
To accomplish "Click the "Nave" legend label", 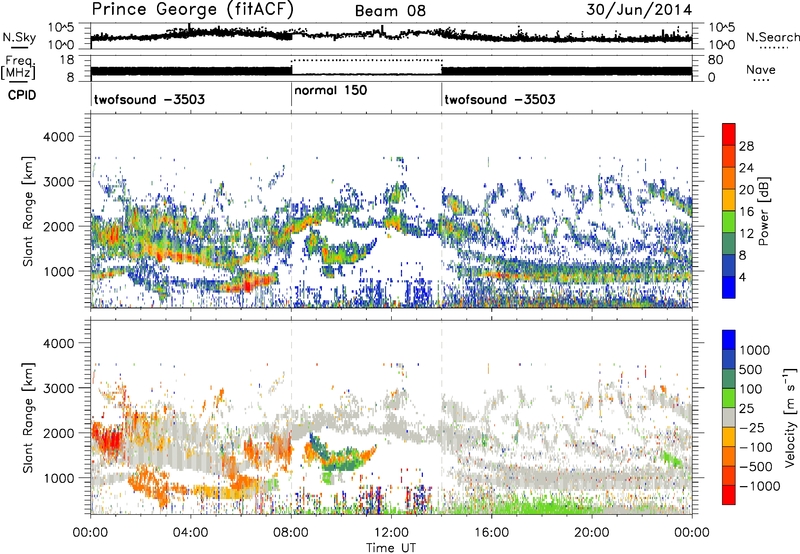I will pyautogui.click(x=761, y=69).
